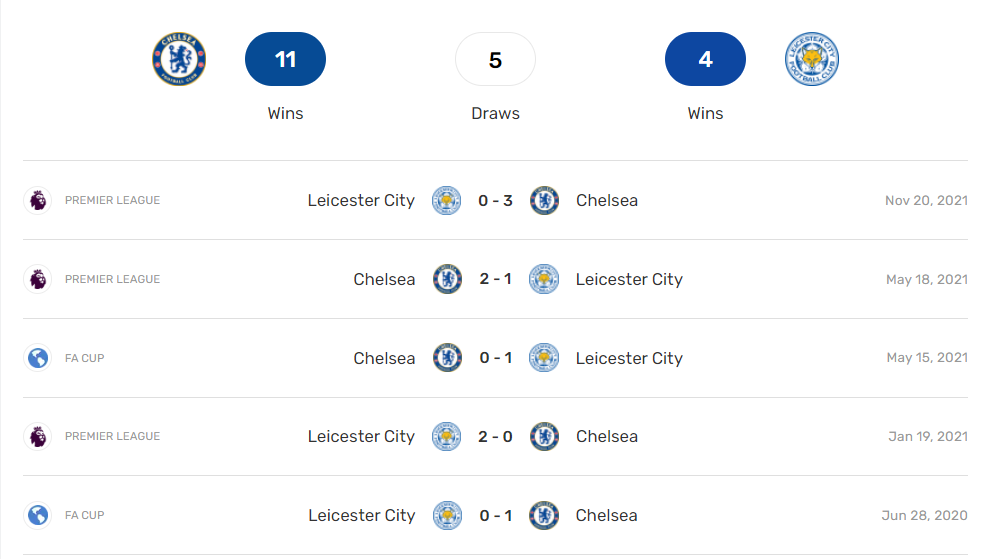Select Chelsea's 11 wins badge

click(285, 59)
